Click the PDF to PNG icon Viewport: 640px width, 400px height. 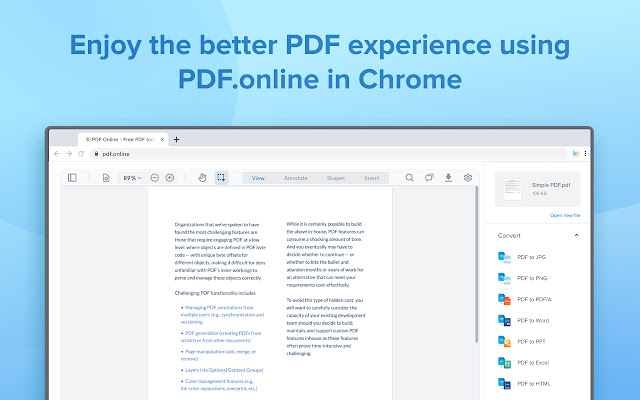504,278
